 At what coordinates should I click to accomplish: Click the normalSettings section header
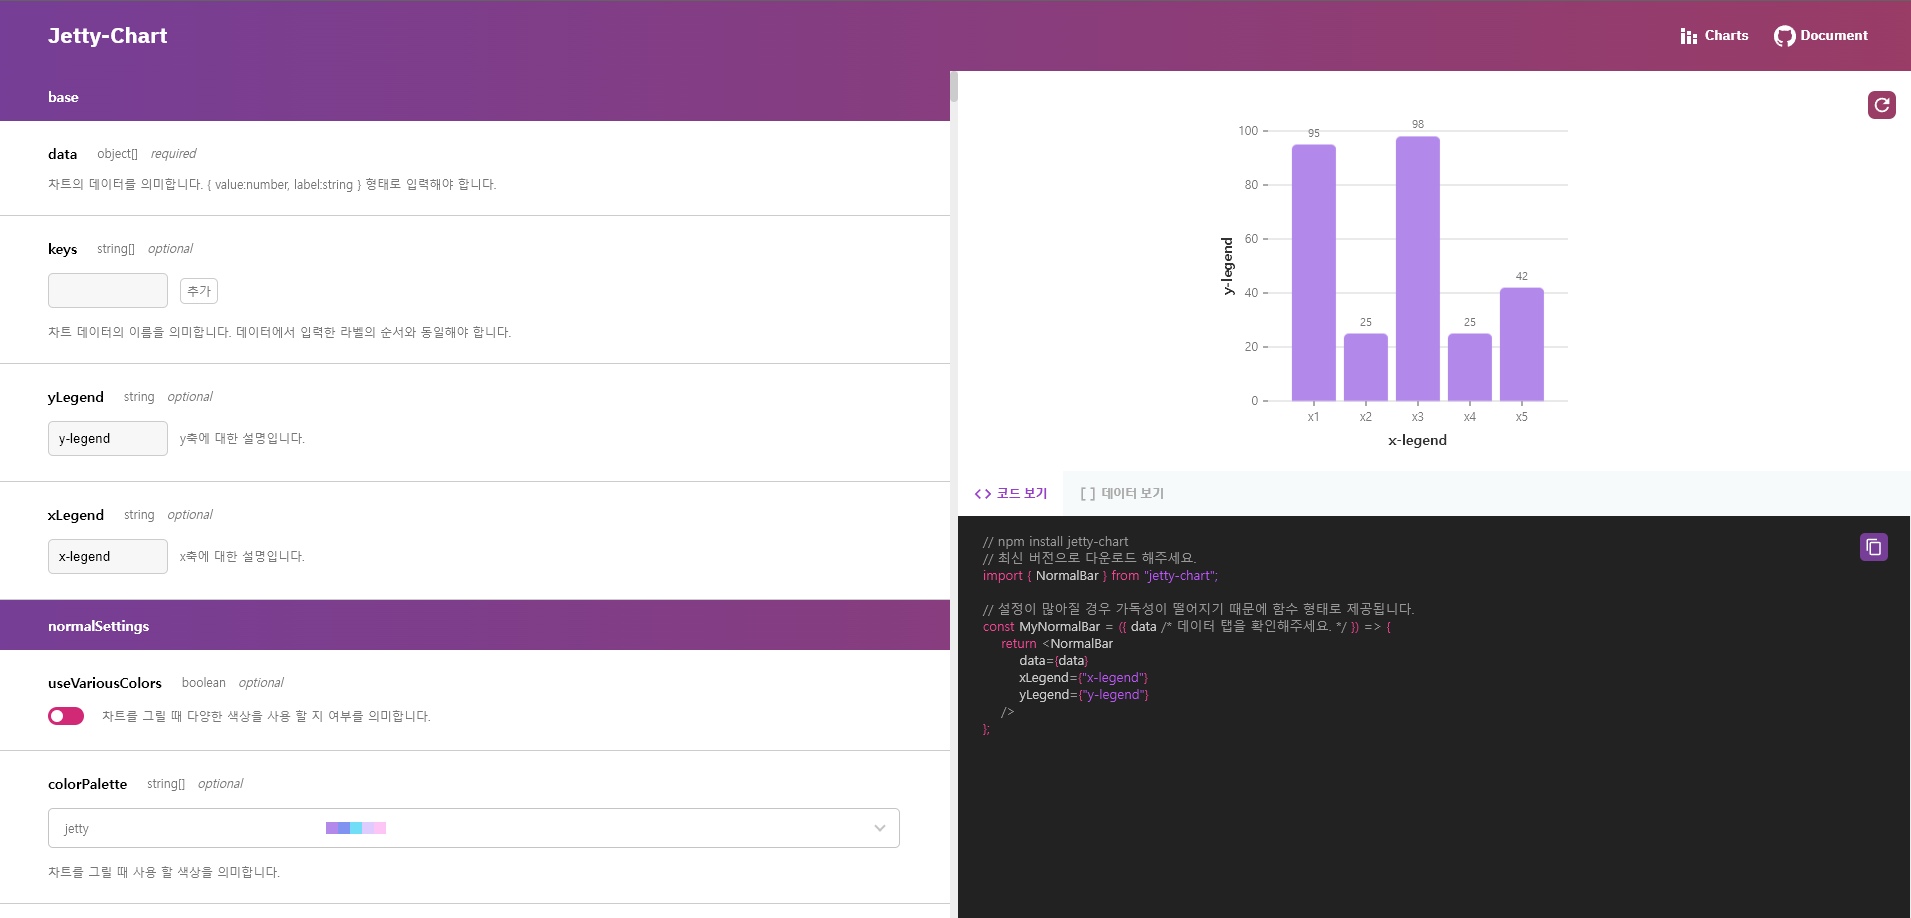(x=475, y=626)
